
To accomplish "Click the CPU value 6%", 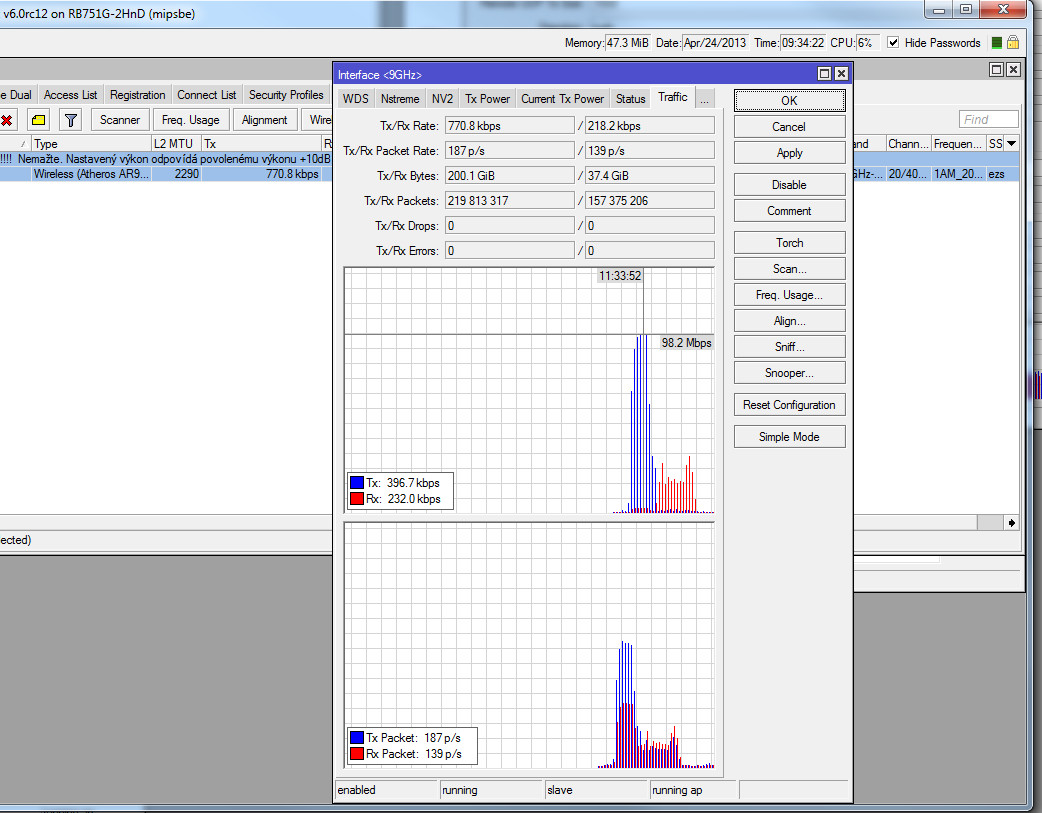I will [867, 43].
